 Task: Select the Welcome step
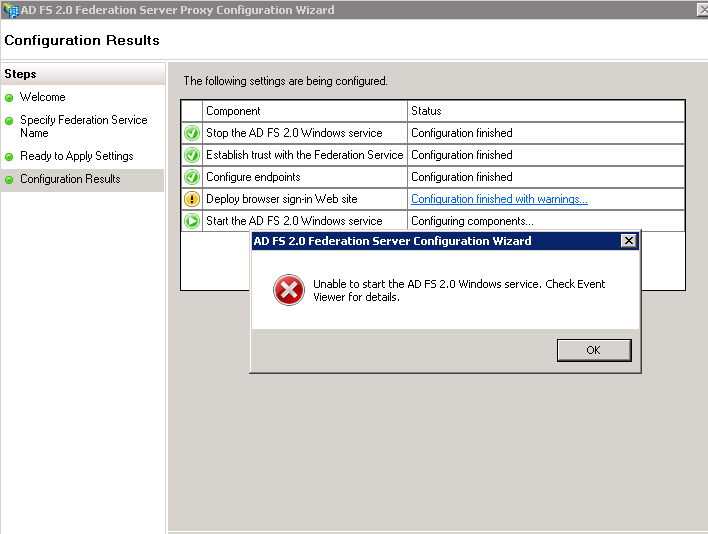[x=42, y=97]
